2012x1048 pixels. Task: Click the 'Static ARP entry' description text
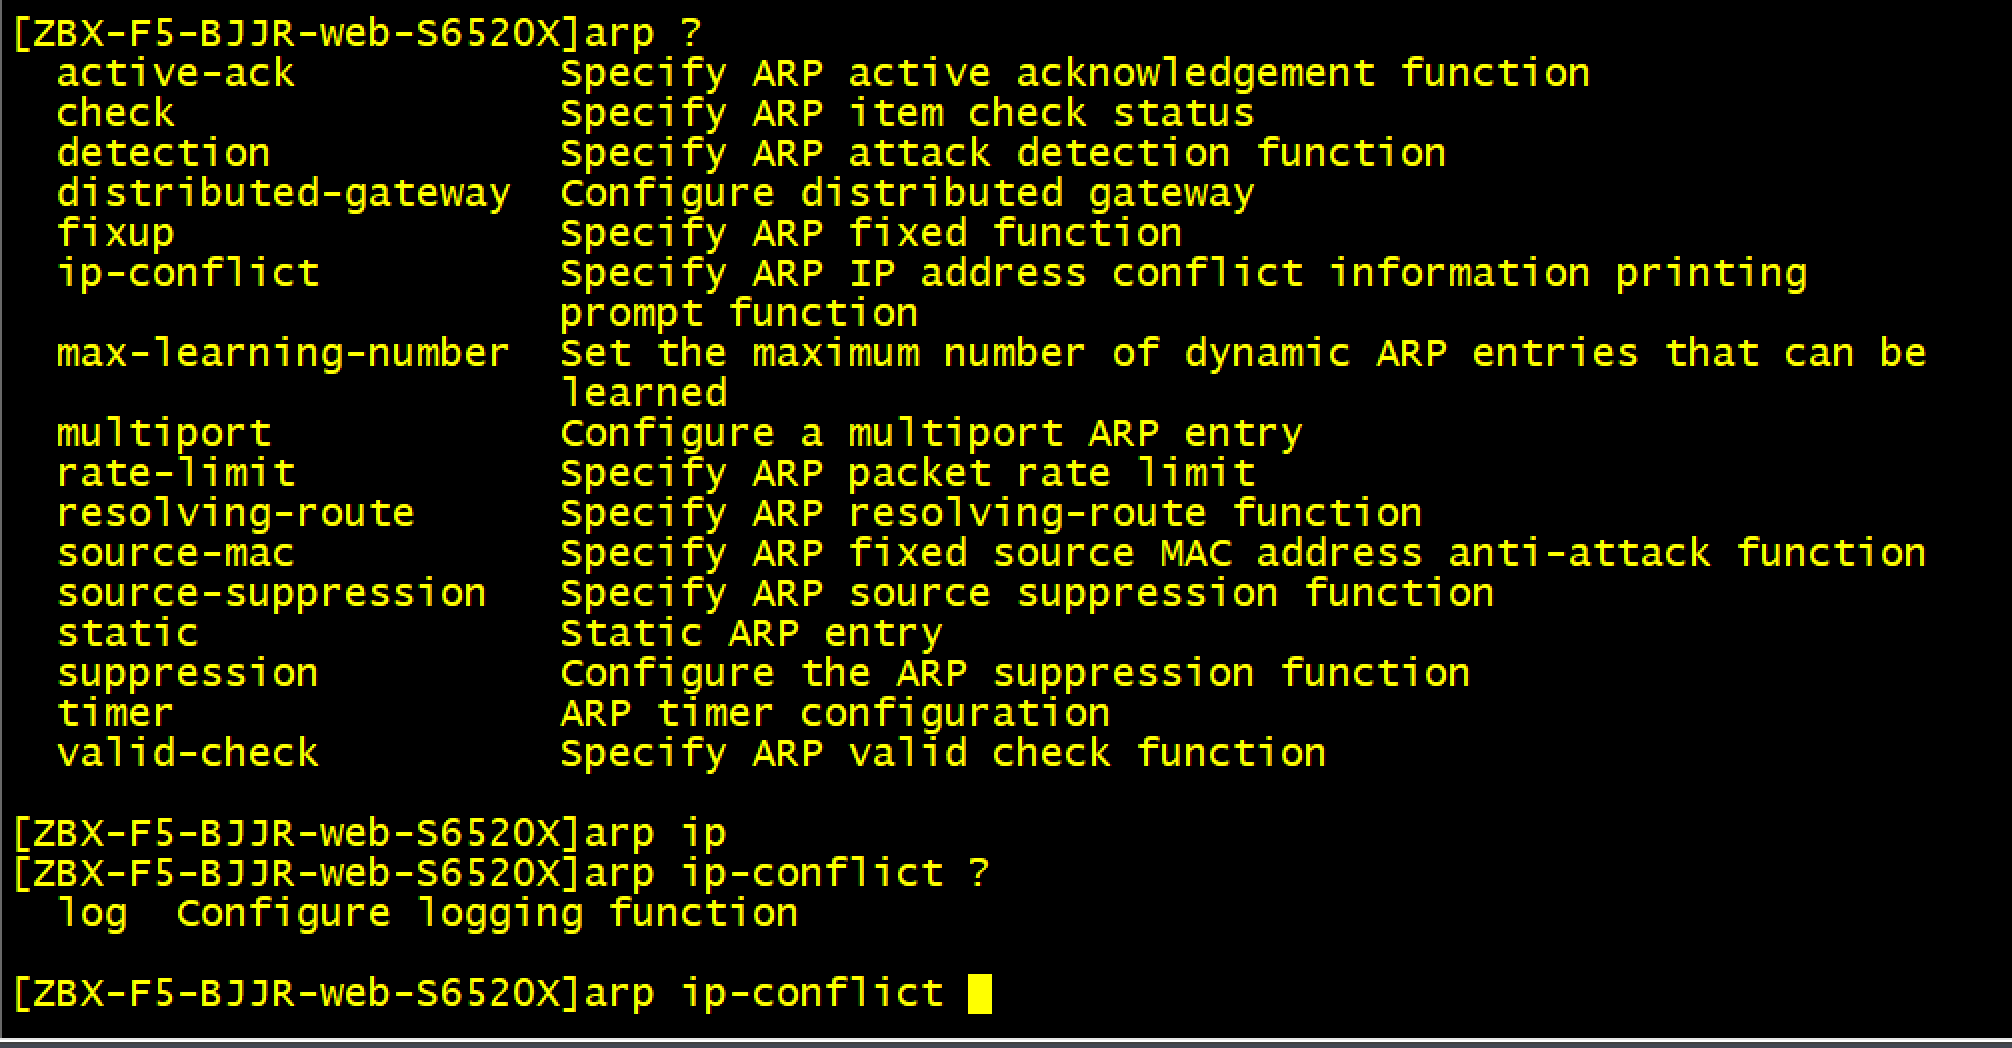pos(752,634)
